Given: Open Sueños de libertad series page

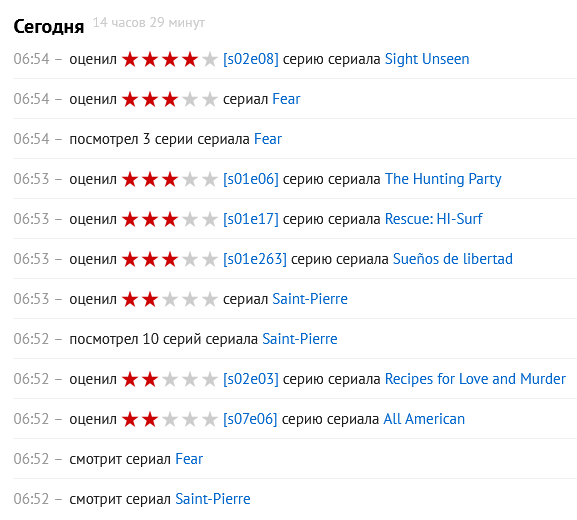Looking at the screenshot, I should pos(453,259).
